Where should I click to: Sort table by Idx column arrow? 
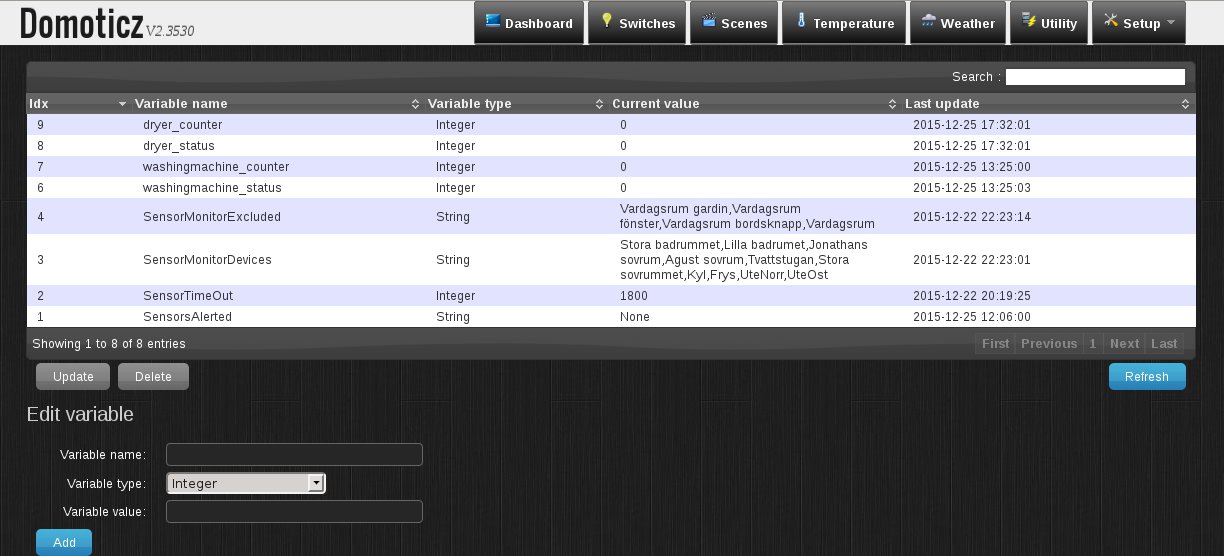[122, 104]
